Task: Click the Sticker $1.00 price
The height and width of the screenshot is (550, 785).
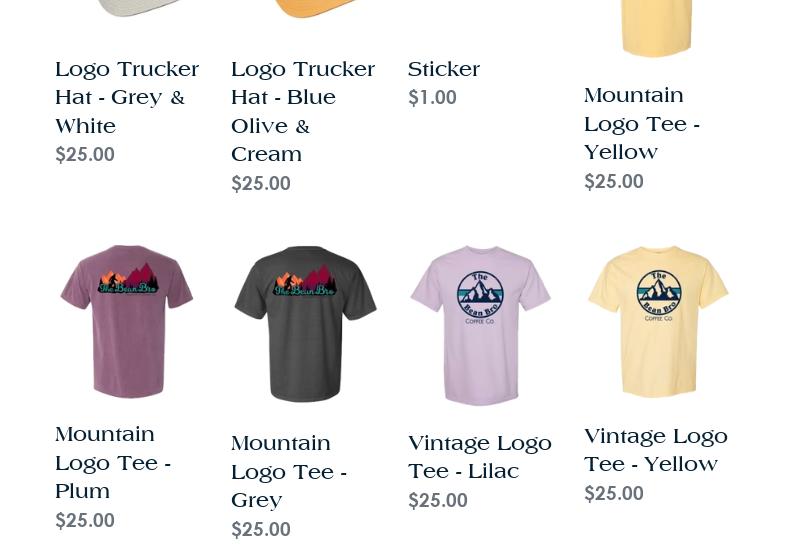Action: [x=432, y=98]
